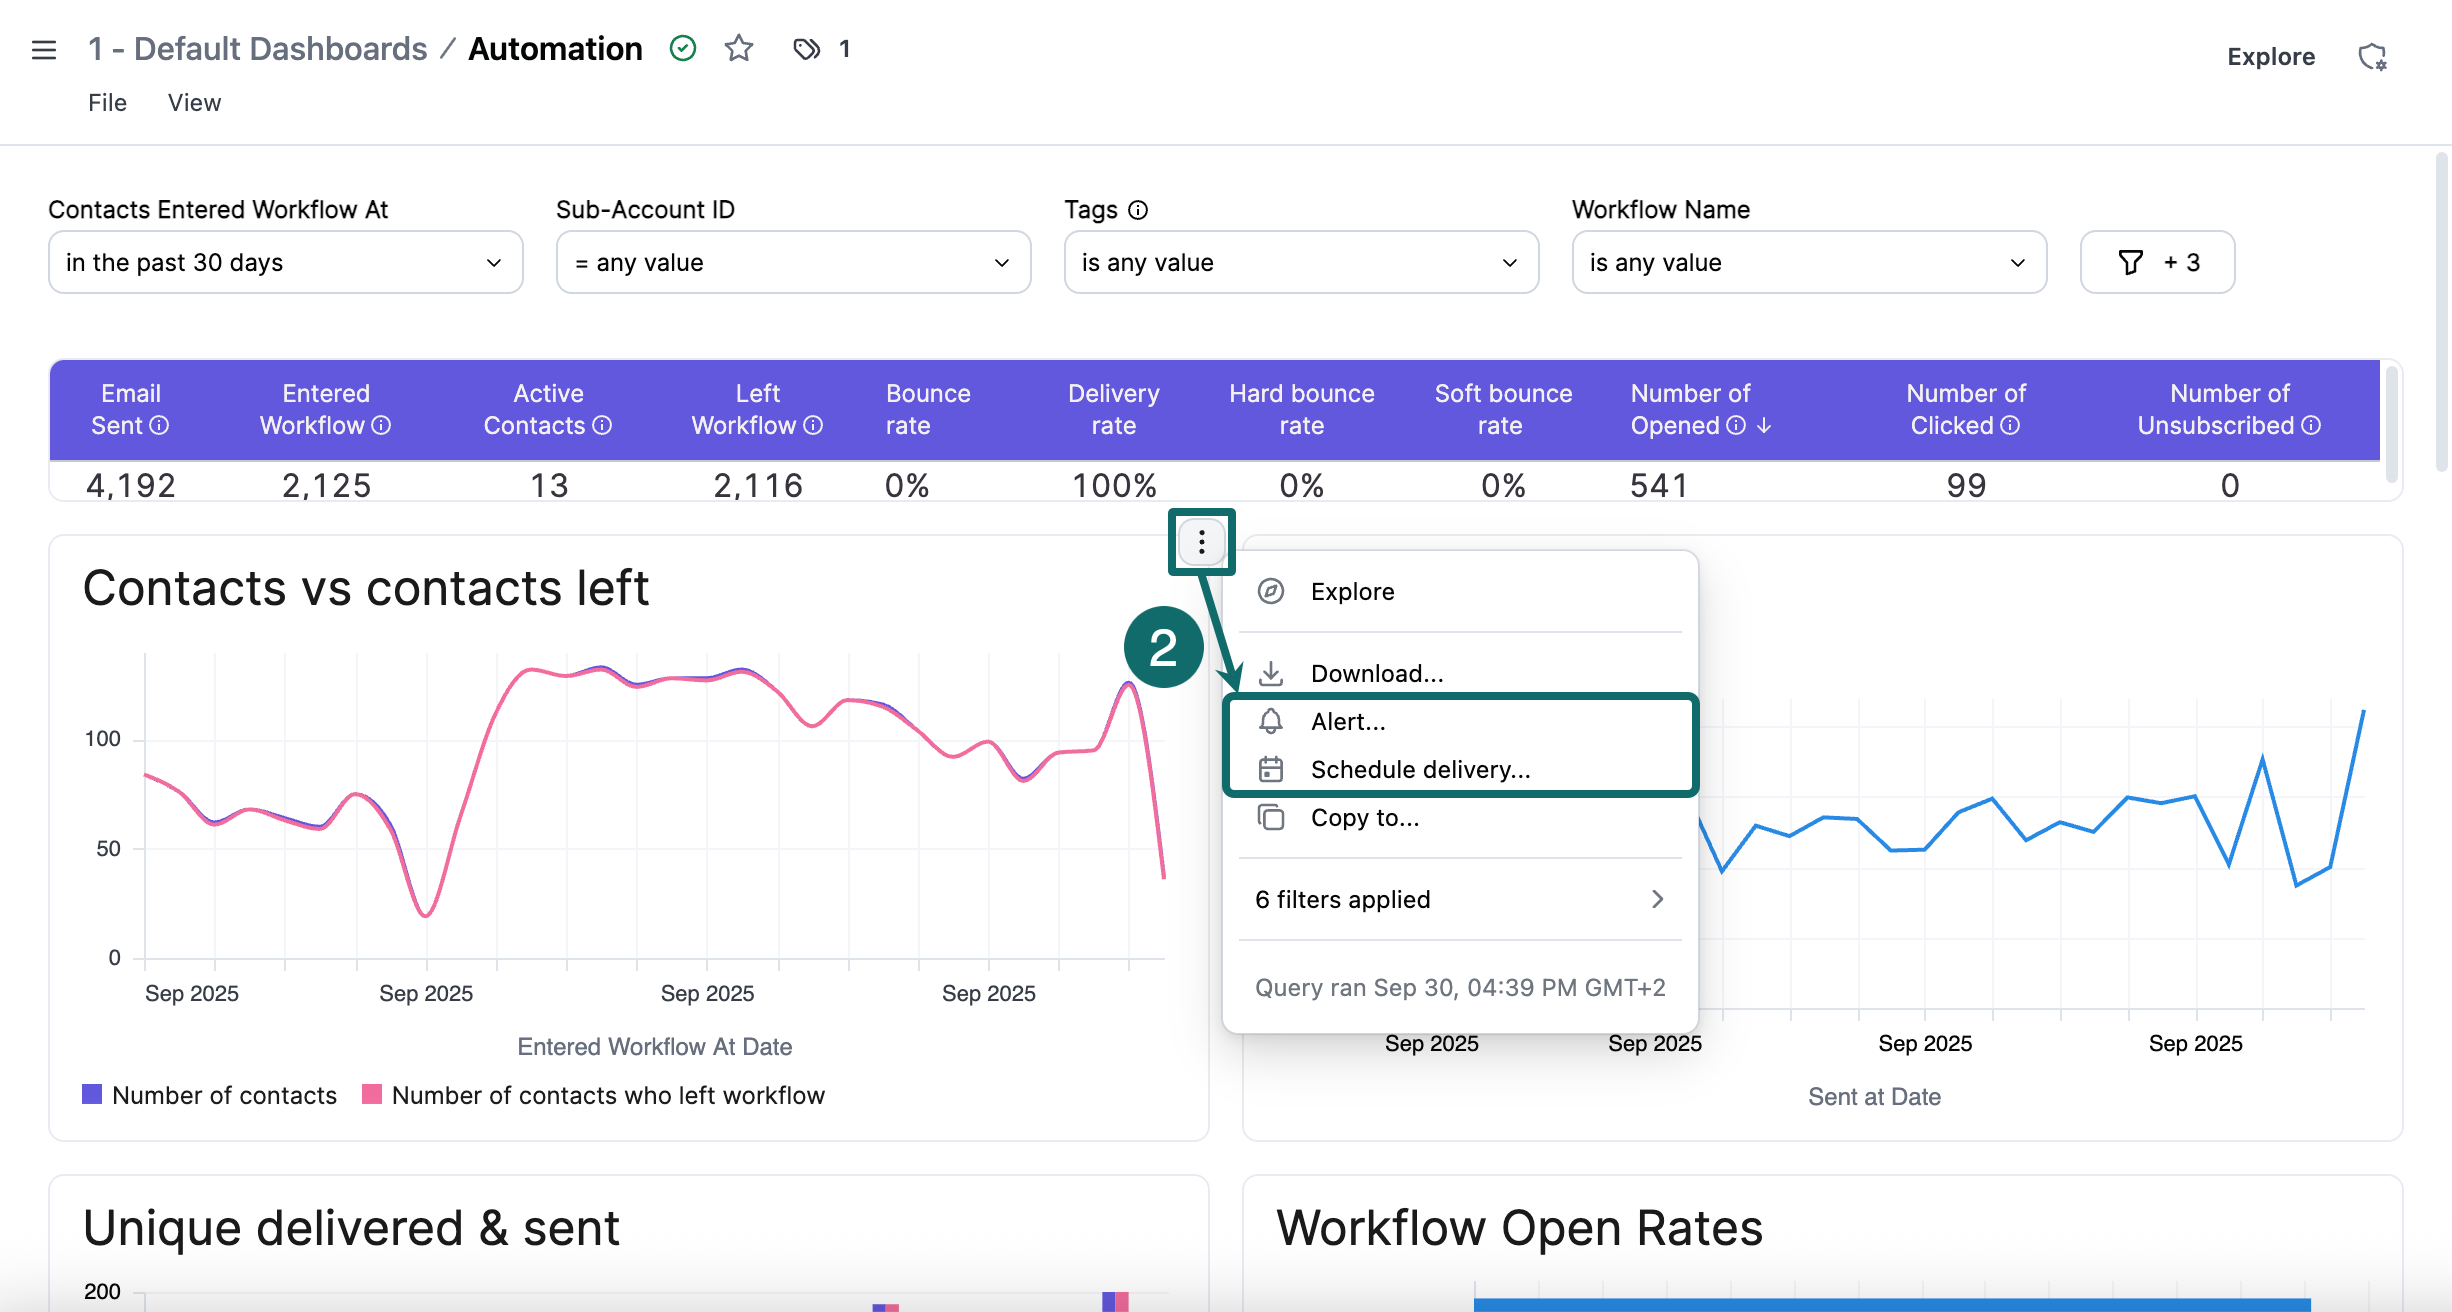Click the shield settings icon top right

[x=2374, y=56]
